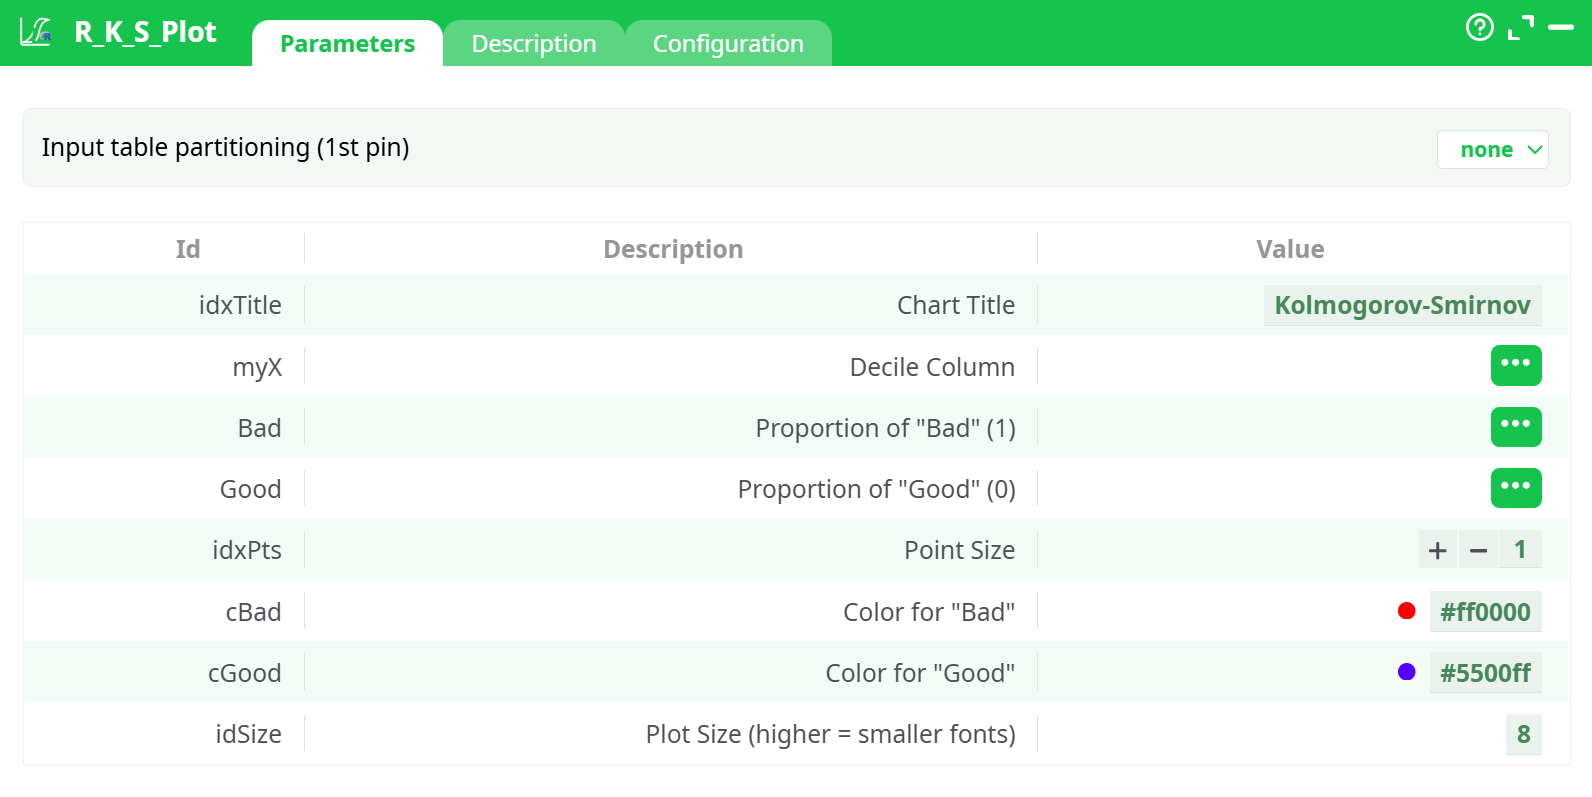This screenshot has width=1592, height=797.
Task: Edit the #ff0000 color hex field
Action: coord(1484,612)
